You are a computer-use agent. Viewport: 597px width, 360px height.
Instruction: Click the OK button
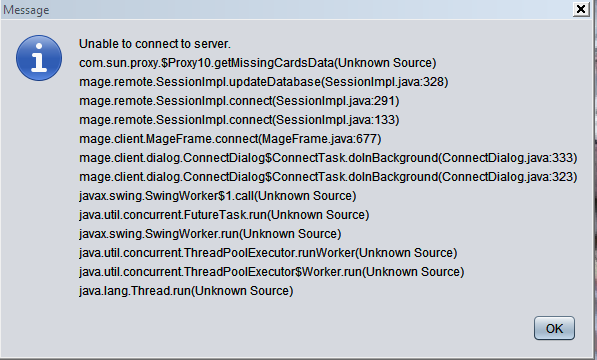click(x=554, y=328)
